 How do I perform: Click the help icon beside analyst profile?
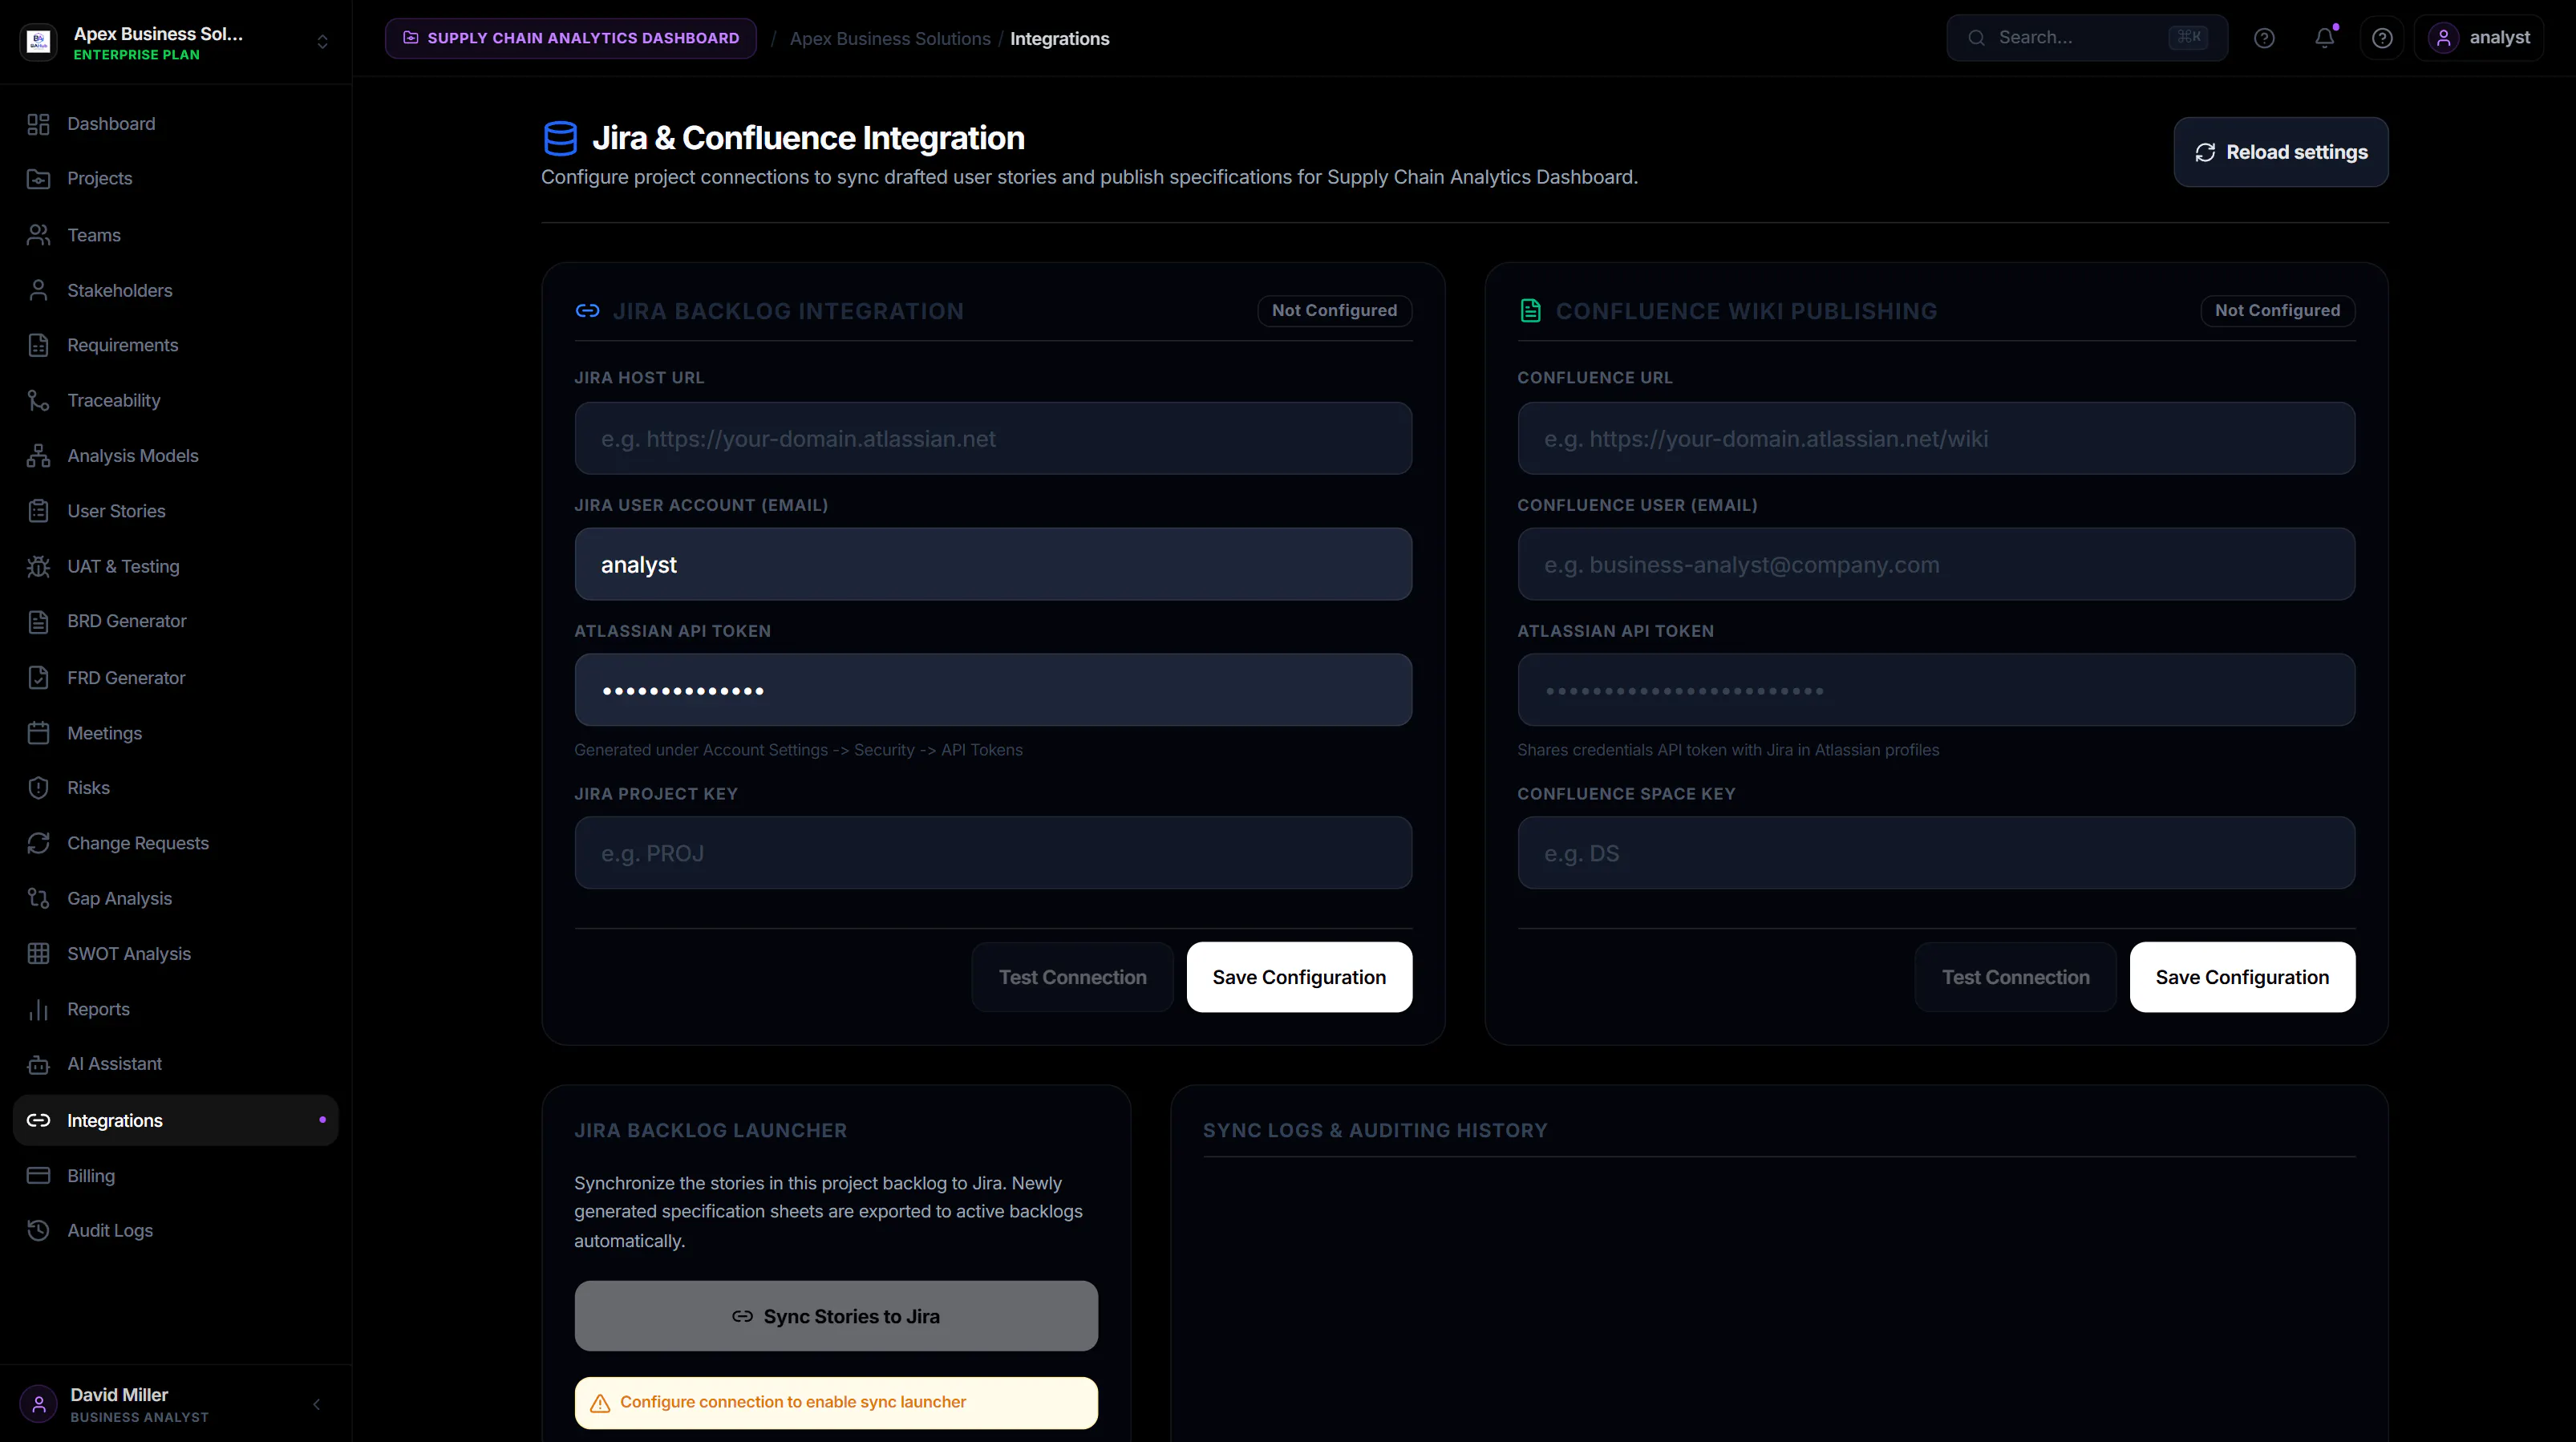[x=2382, y=38]
